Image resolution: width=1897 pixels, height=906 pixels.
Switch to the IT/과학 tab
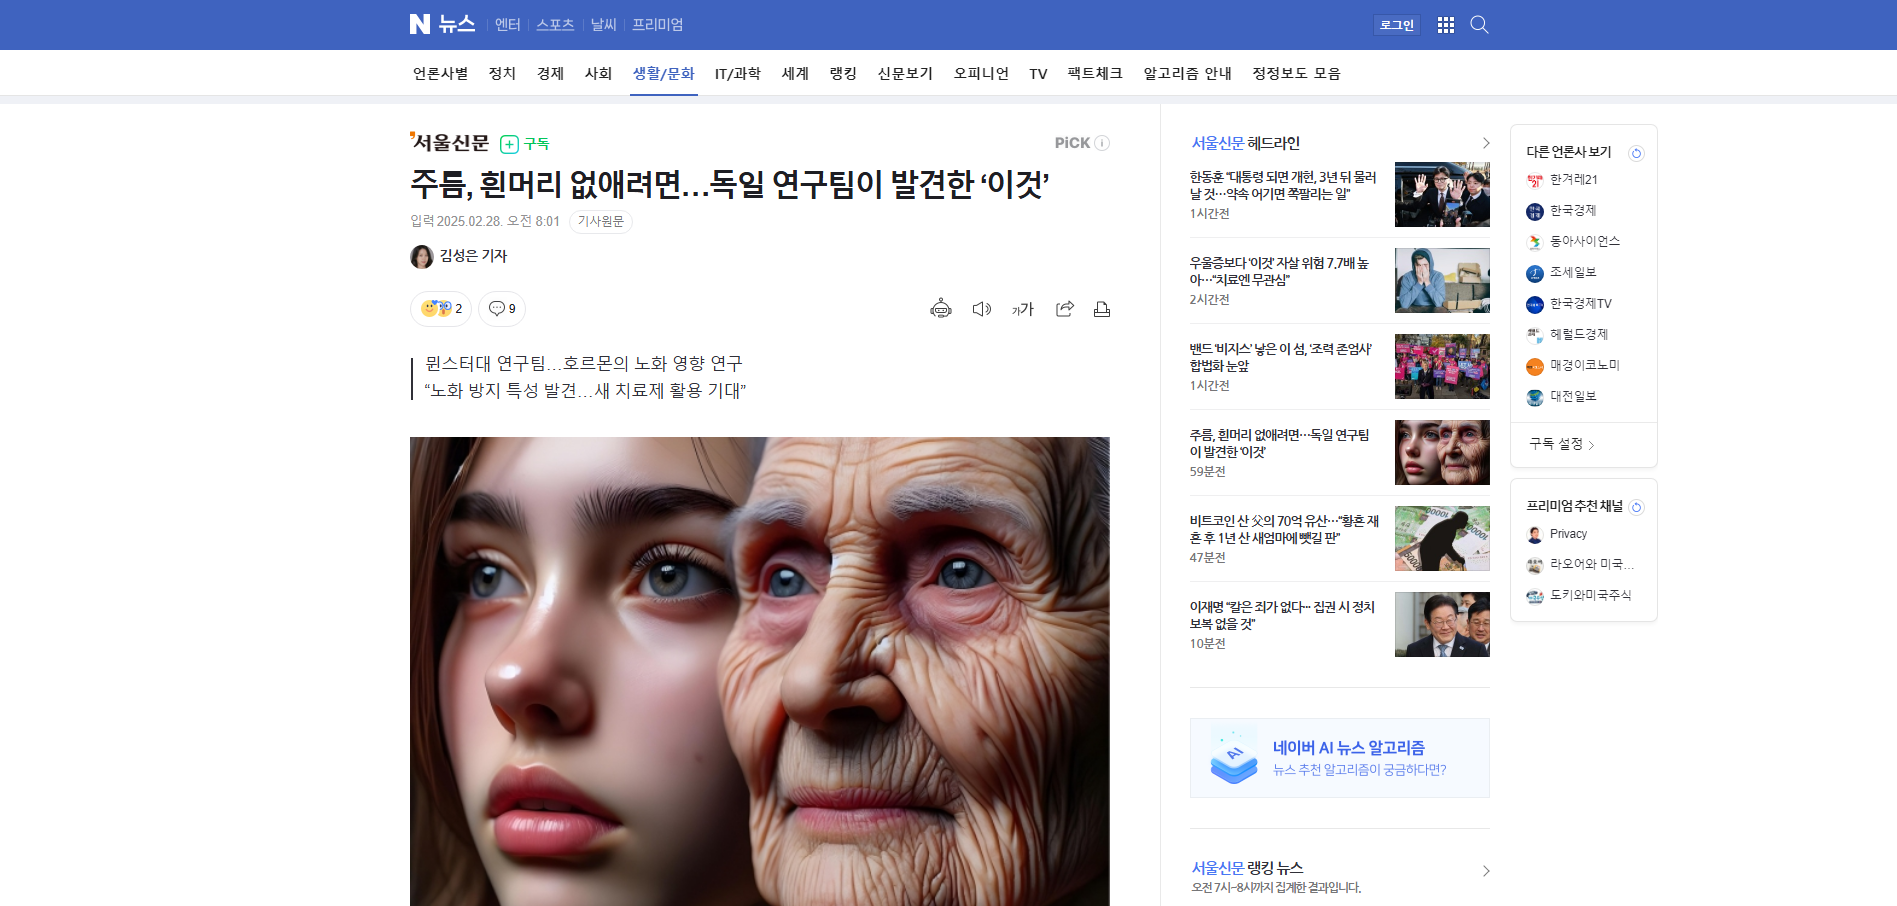point(737,74)
